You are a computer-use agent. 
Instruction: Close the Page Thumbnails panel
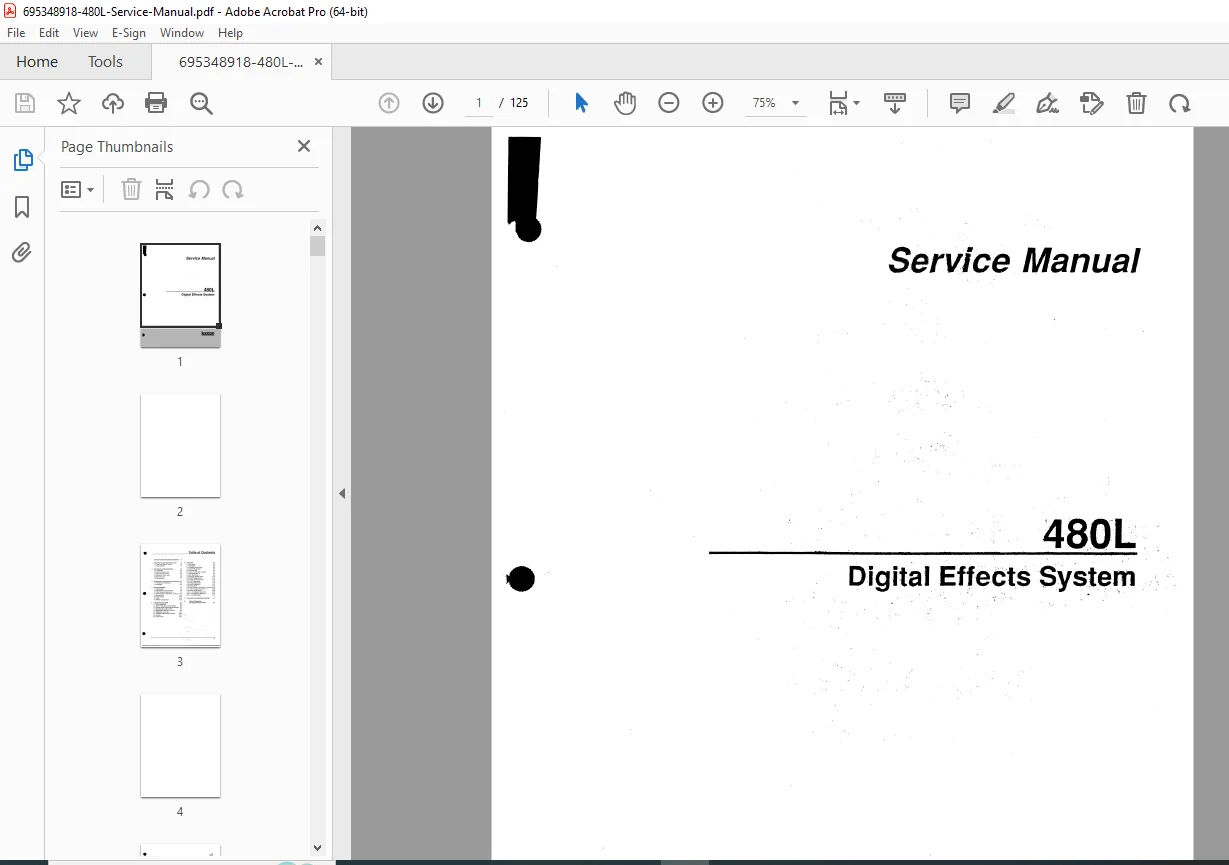point(304,146)
